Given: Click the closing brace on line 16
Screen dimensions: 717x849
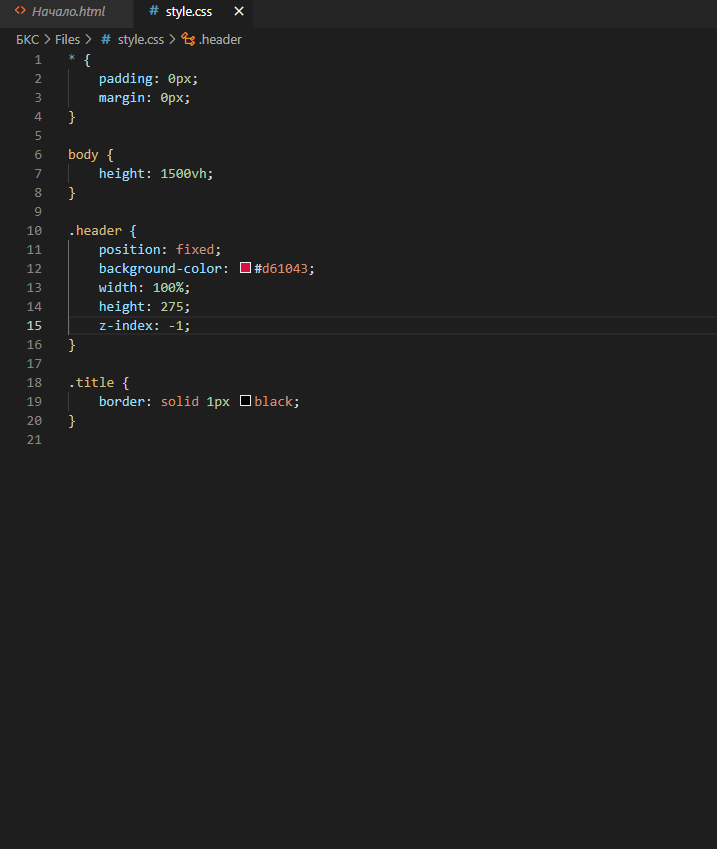Looking at the screenshot, I should tap(72, 345).
